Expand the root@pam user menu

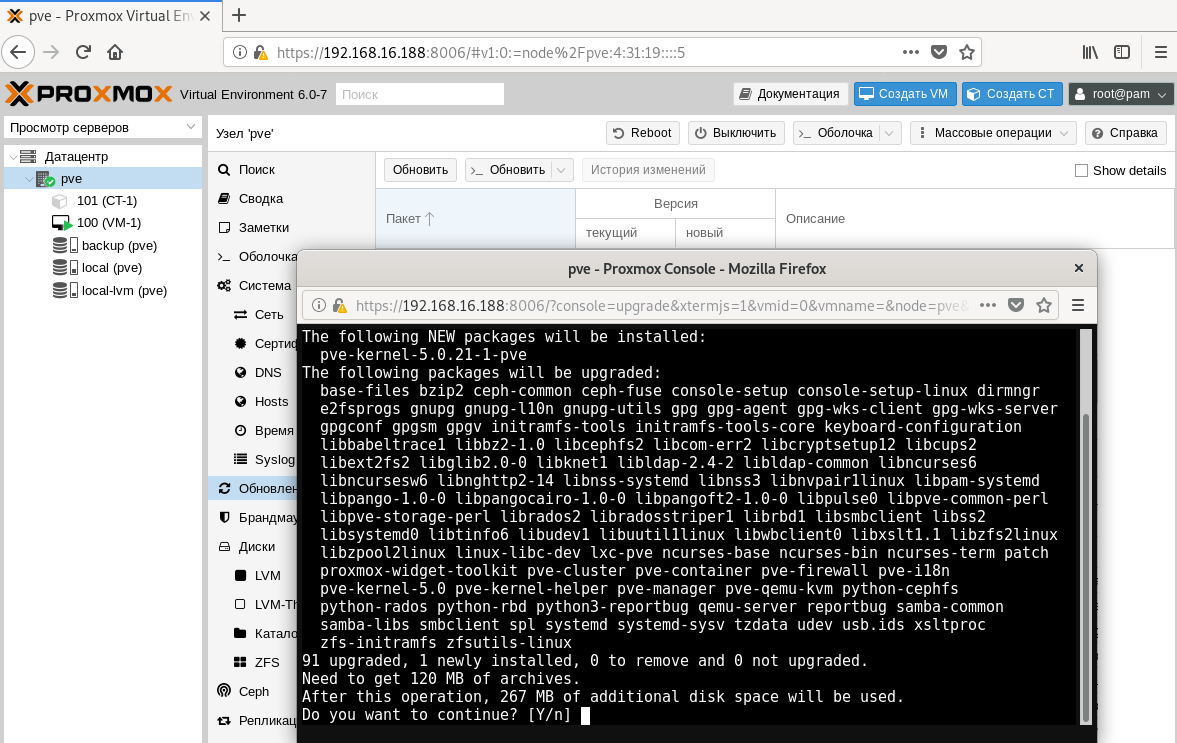pyautogui.click(x=1120, y=94)
